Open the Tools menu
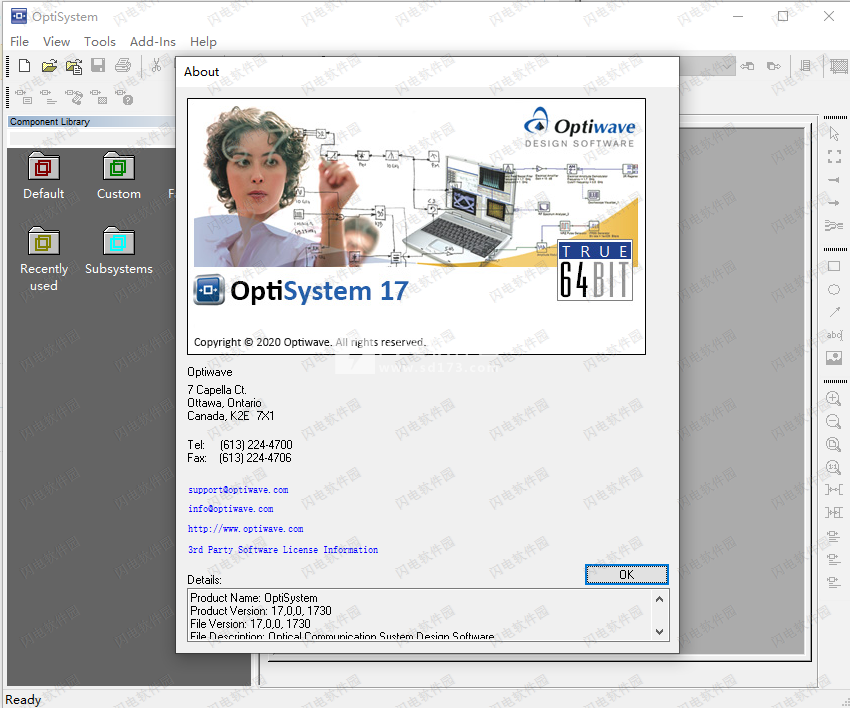 click(99, 41)
